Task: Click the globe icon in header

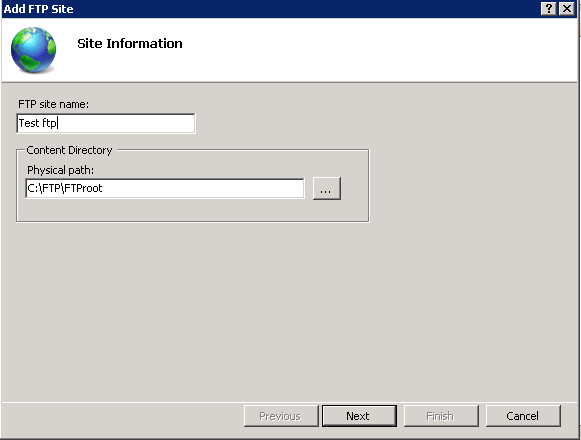Action: click(33, 50)
